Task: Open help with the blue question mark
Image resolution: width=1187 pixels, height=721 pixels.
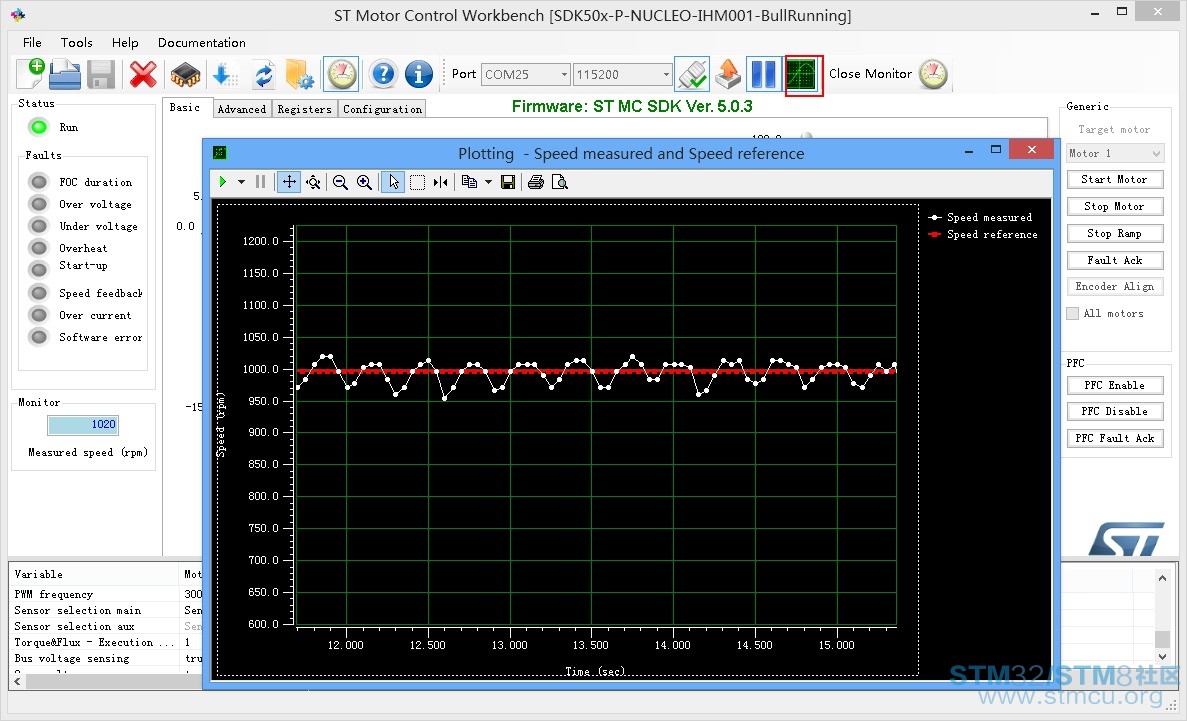Action: pyautogui.click(x=384, y=74)
